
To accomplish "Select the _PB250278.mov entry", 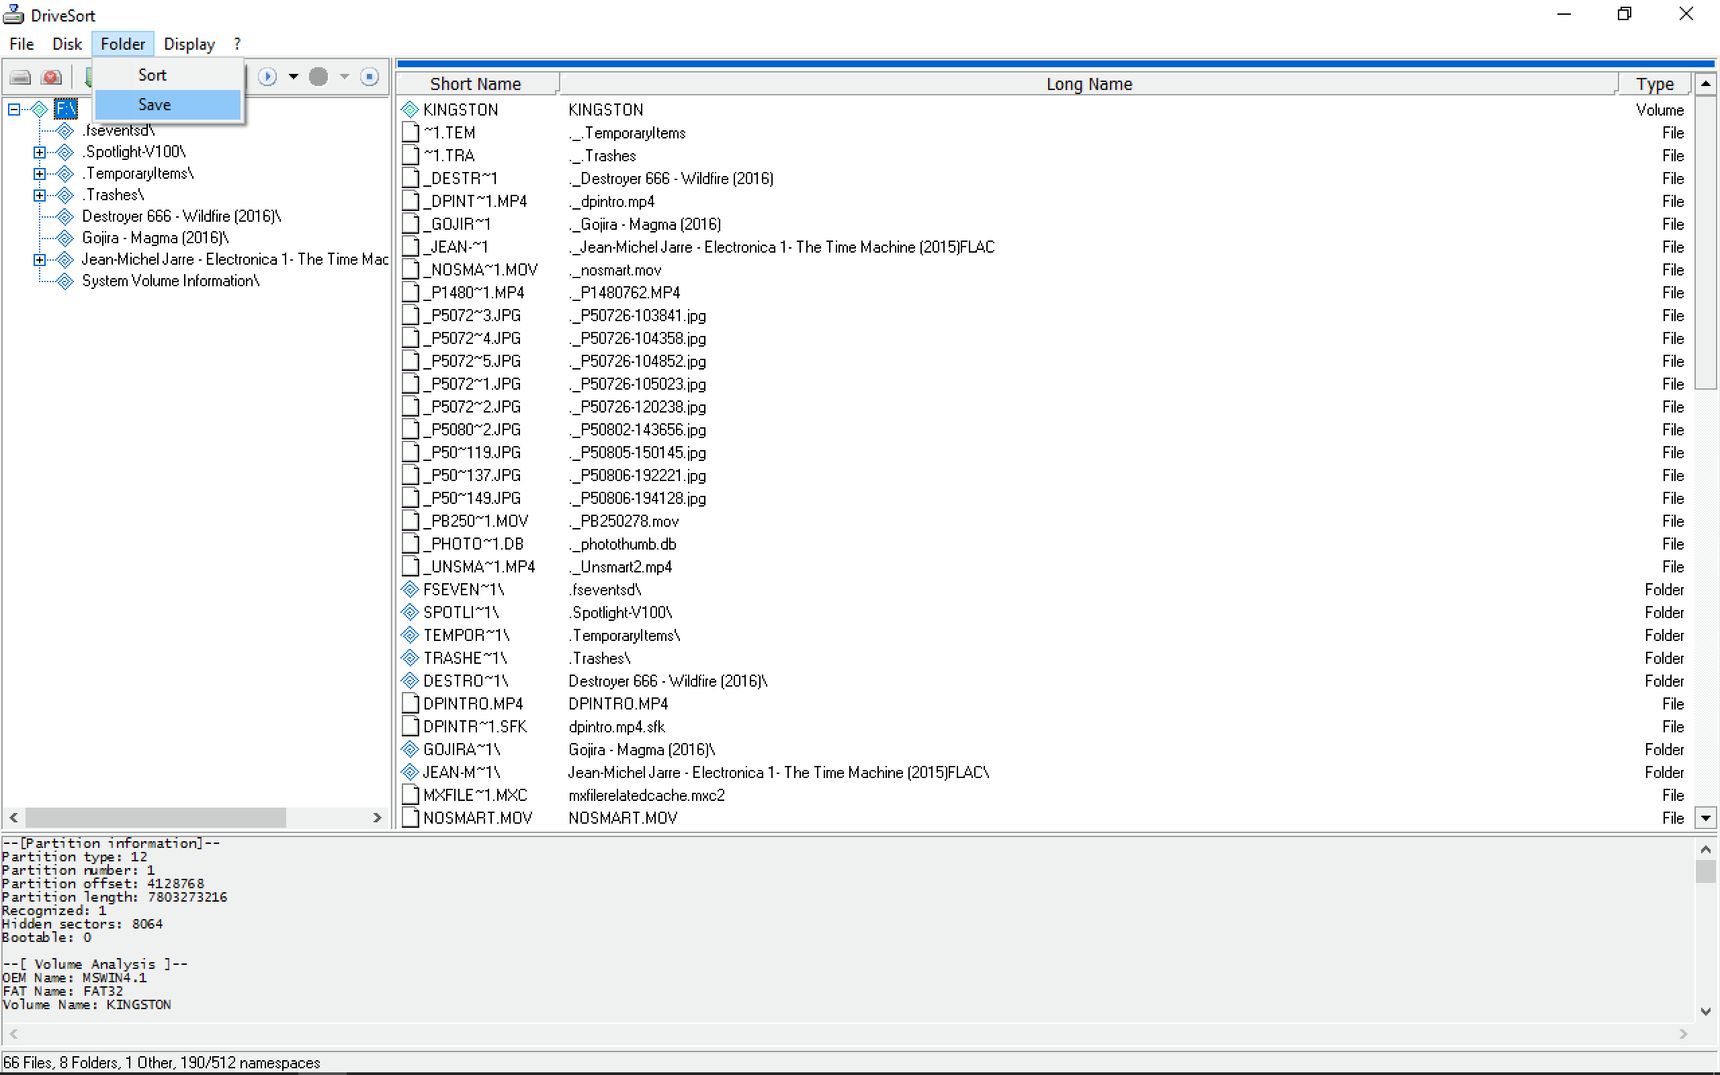I will coord(624,522).
